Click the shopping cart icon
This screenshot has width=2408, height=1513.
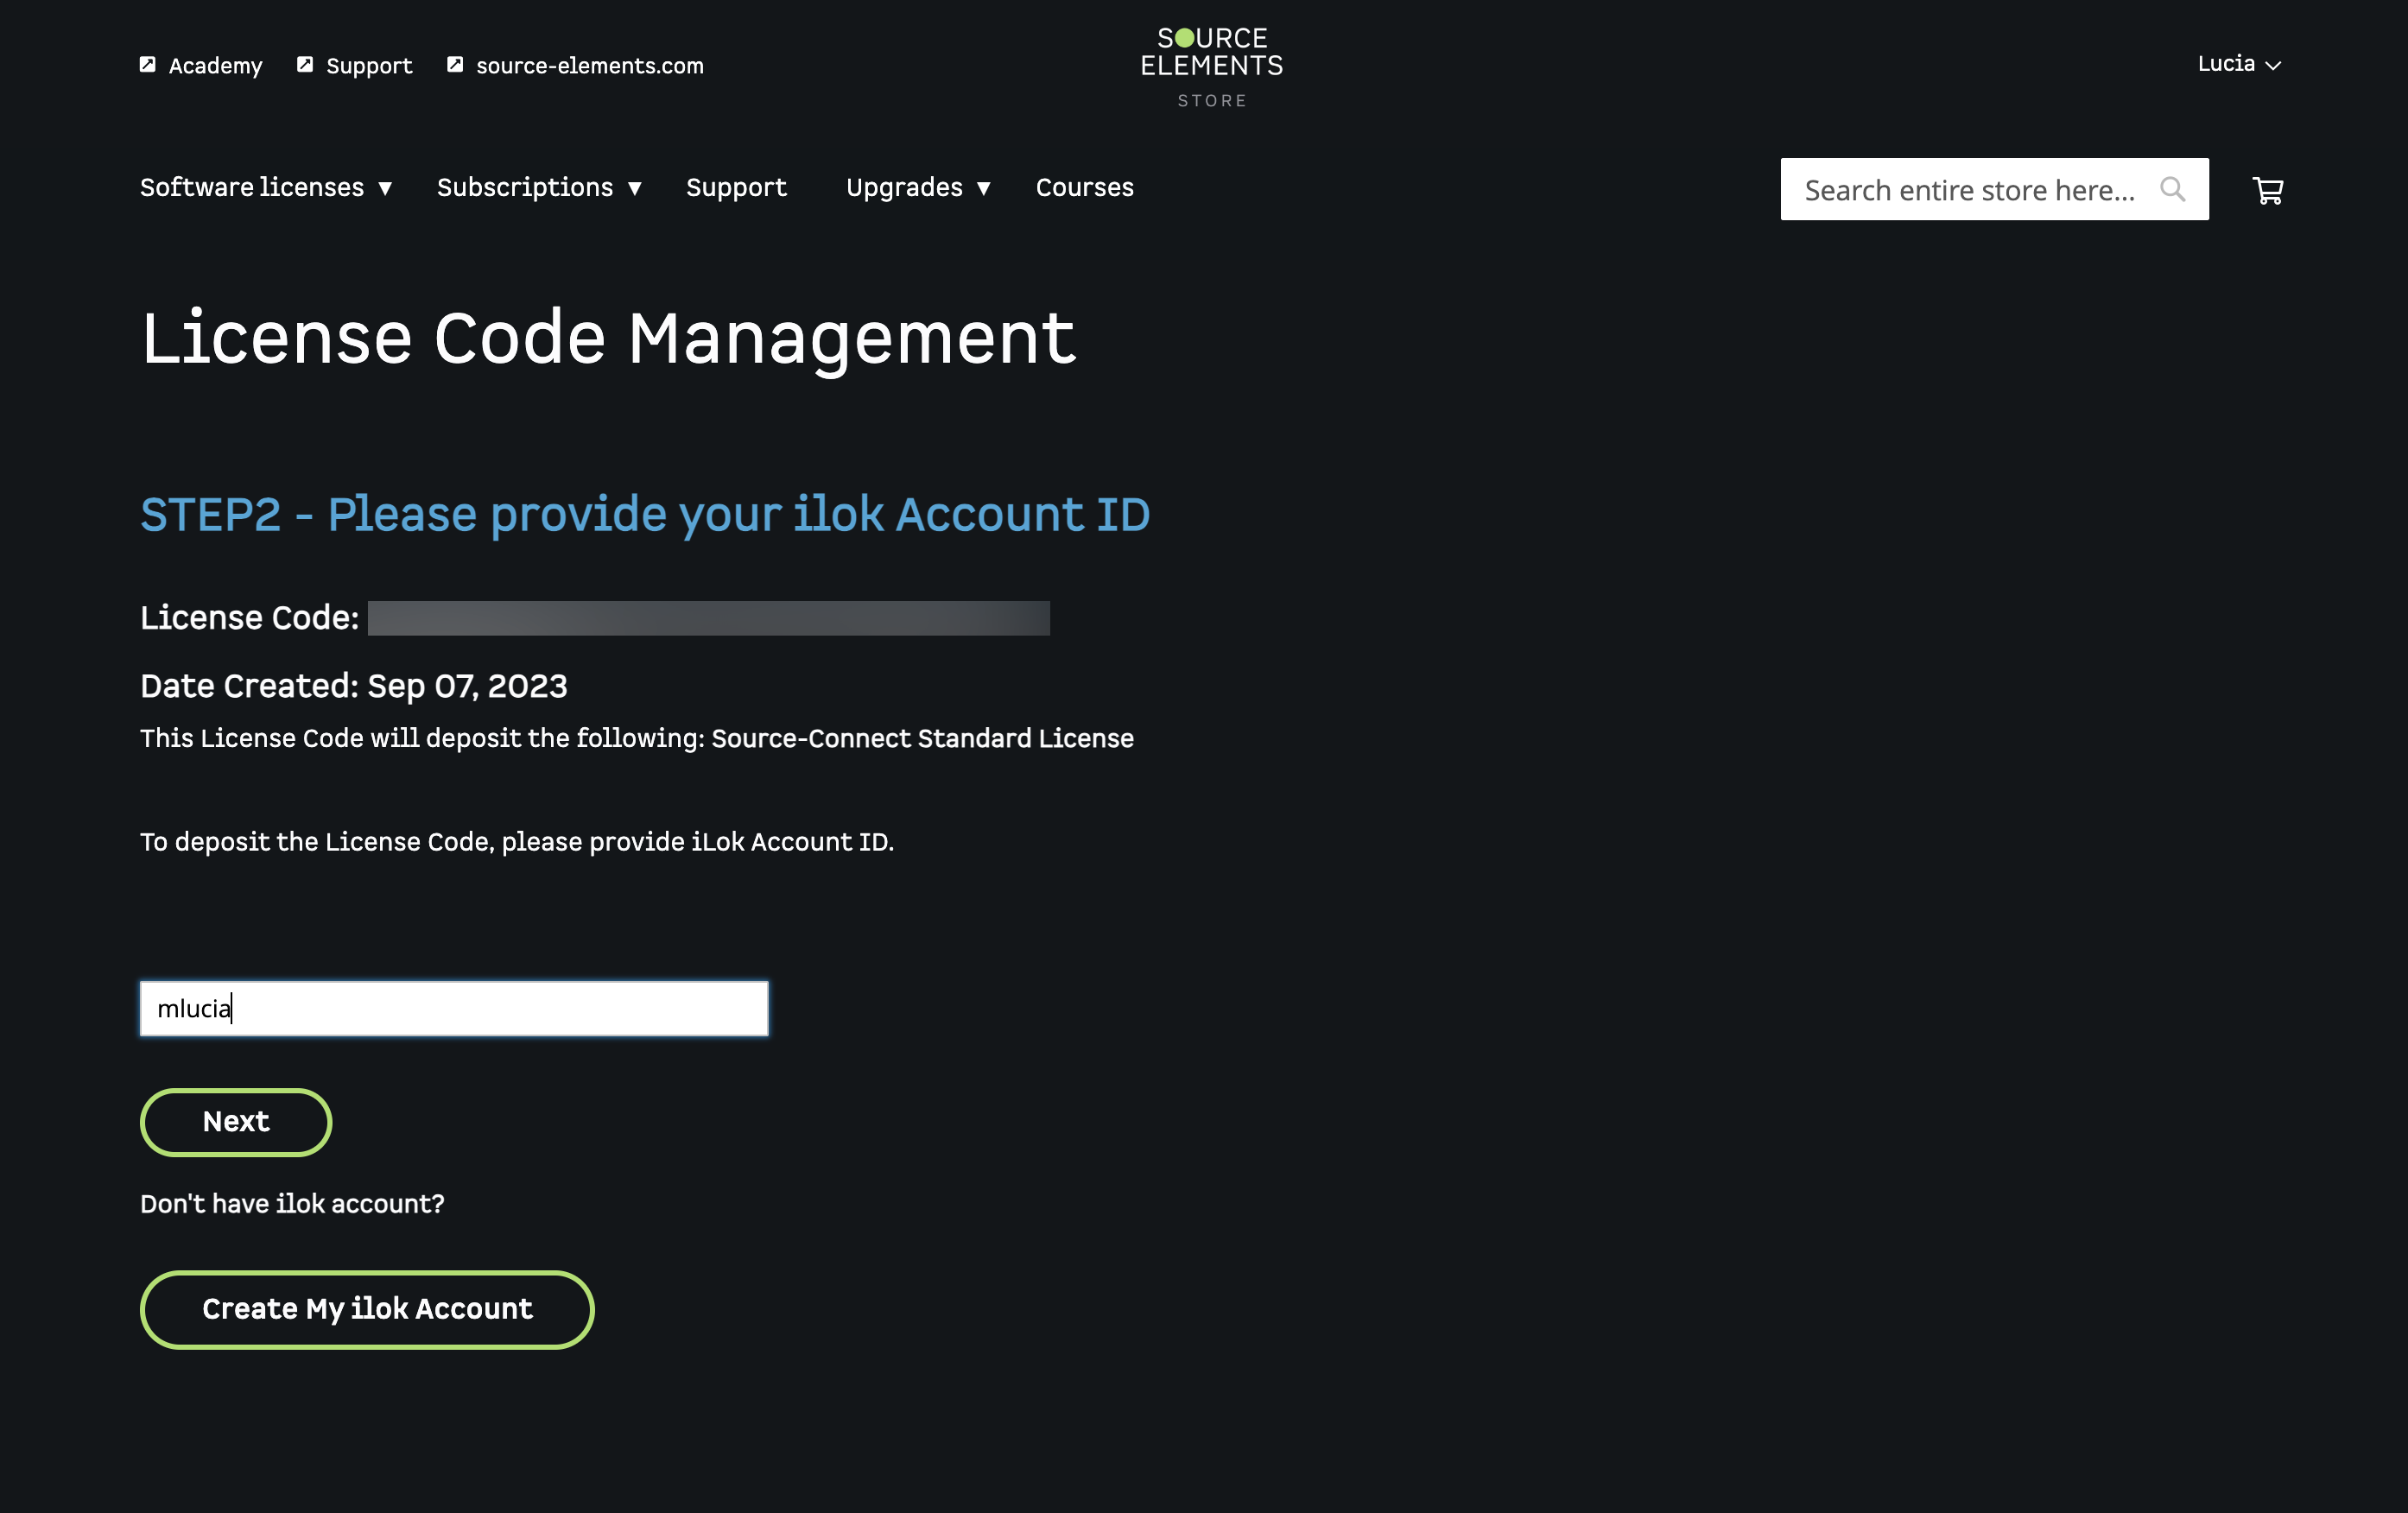(2267, 190)
